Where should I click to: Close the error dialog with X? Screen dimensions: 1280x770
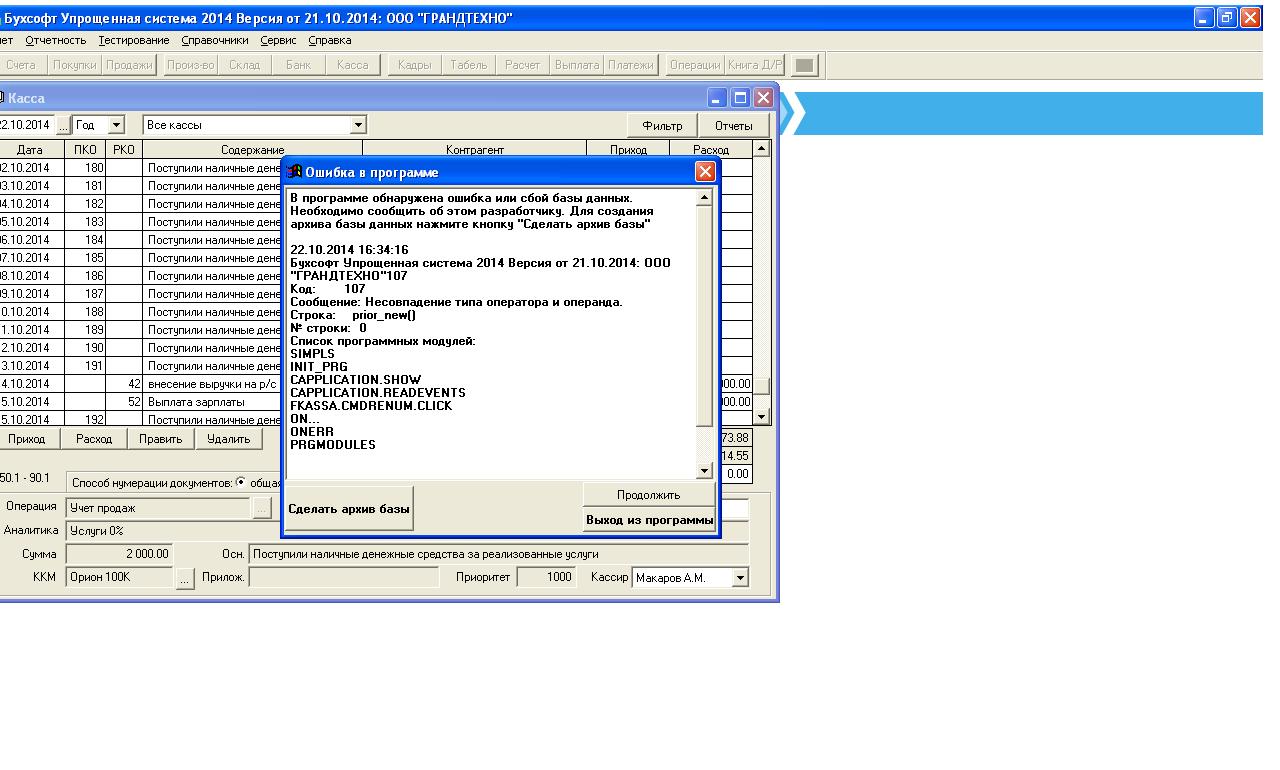pyautogui.click(x=705, y=172)
